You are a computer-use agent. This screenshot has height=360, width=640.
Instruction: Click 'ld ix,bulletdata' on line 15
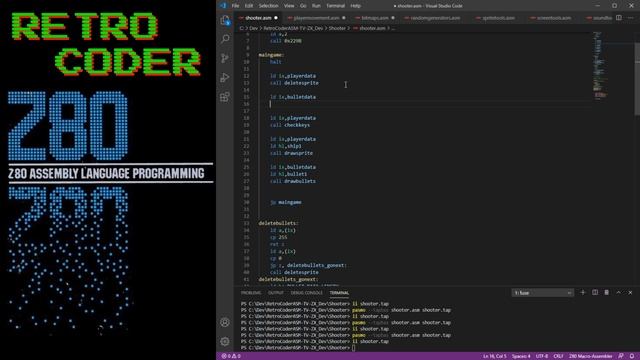pyautogui.click(x=293, y=97)
